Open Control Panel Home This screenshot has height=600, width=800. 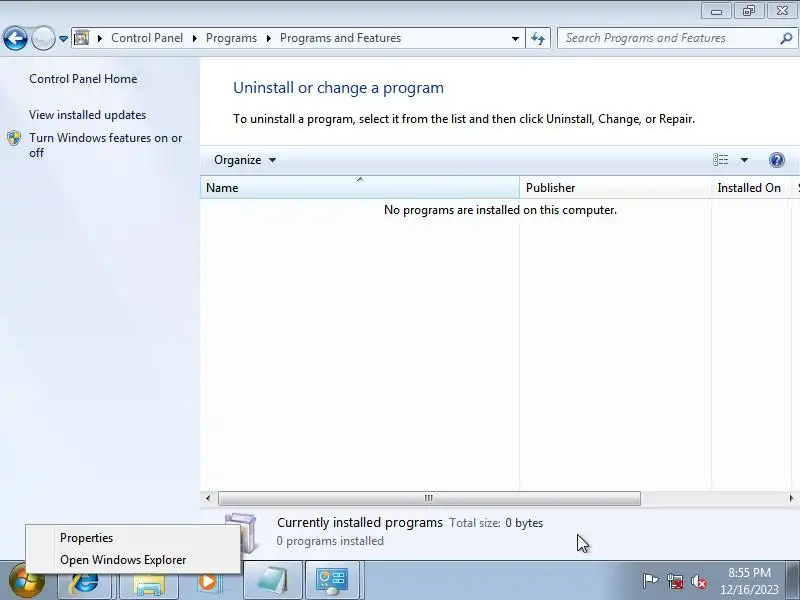[83, 79]
